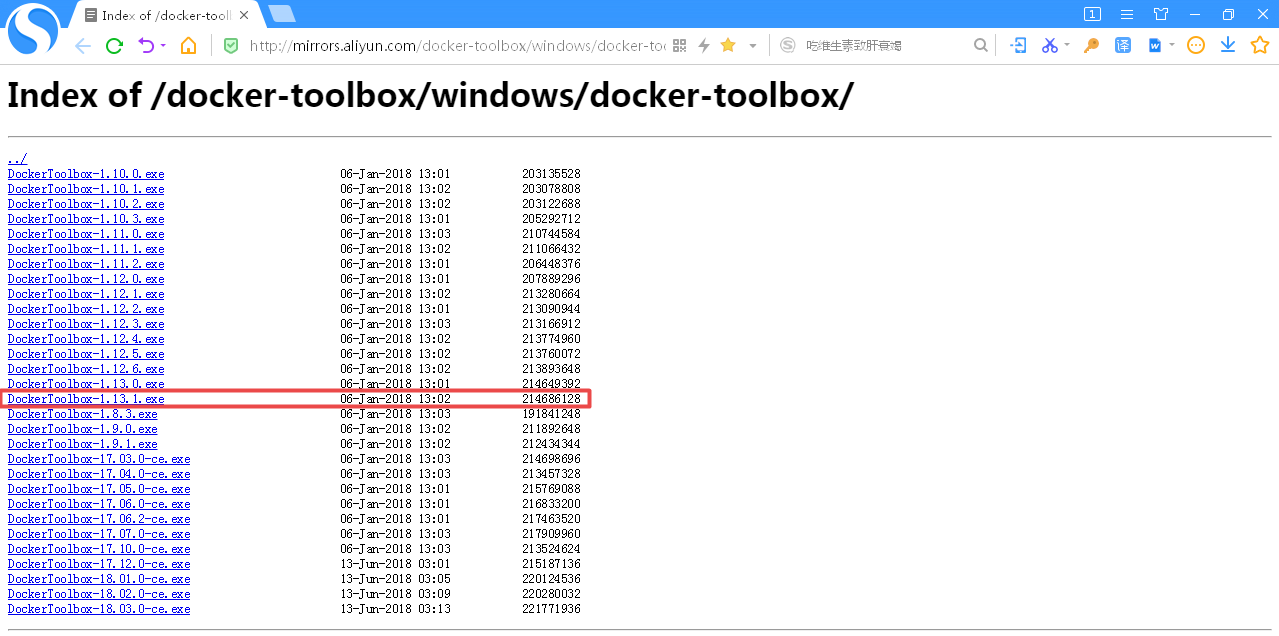Image resolution: width=1279 pixels, height=636 pixels.
Task: Toggle the page security shield indicator
Action: (x=230, y=45)
